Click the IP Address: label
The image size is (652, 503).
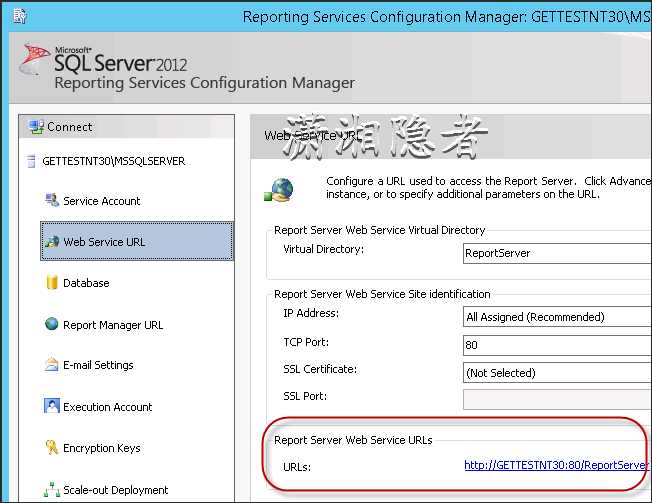pos(311,313)
